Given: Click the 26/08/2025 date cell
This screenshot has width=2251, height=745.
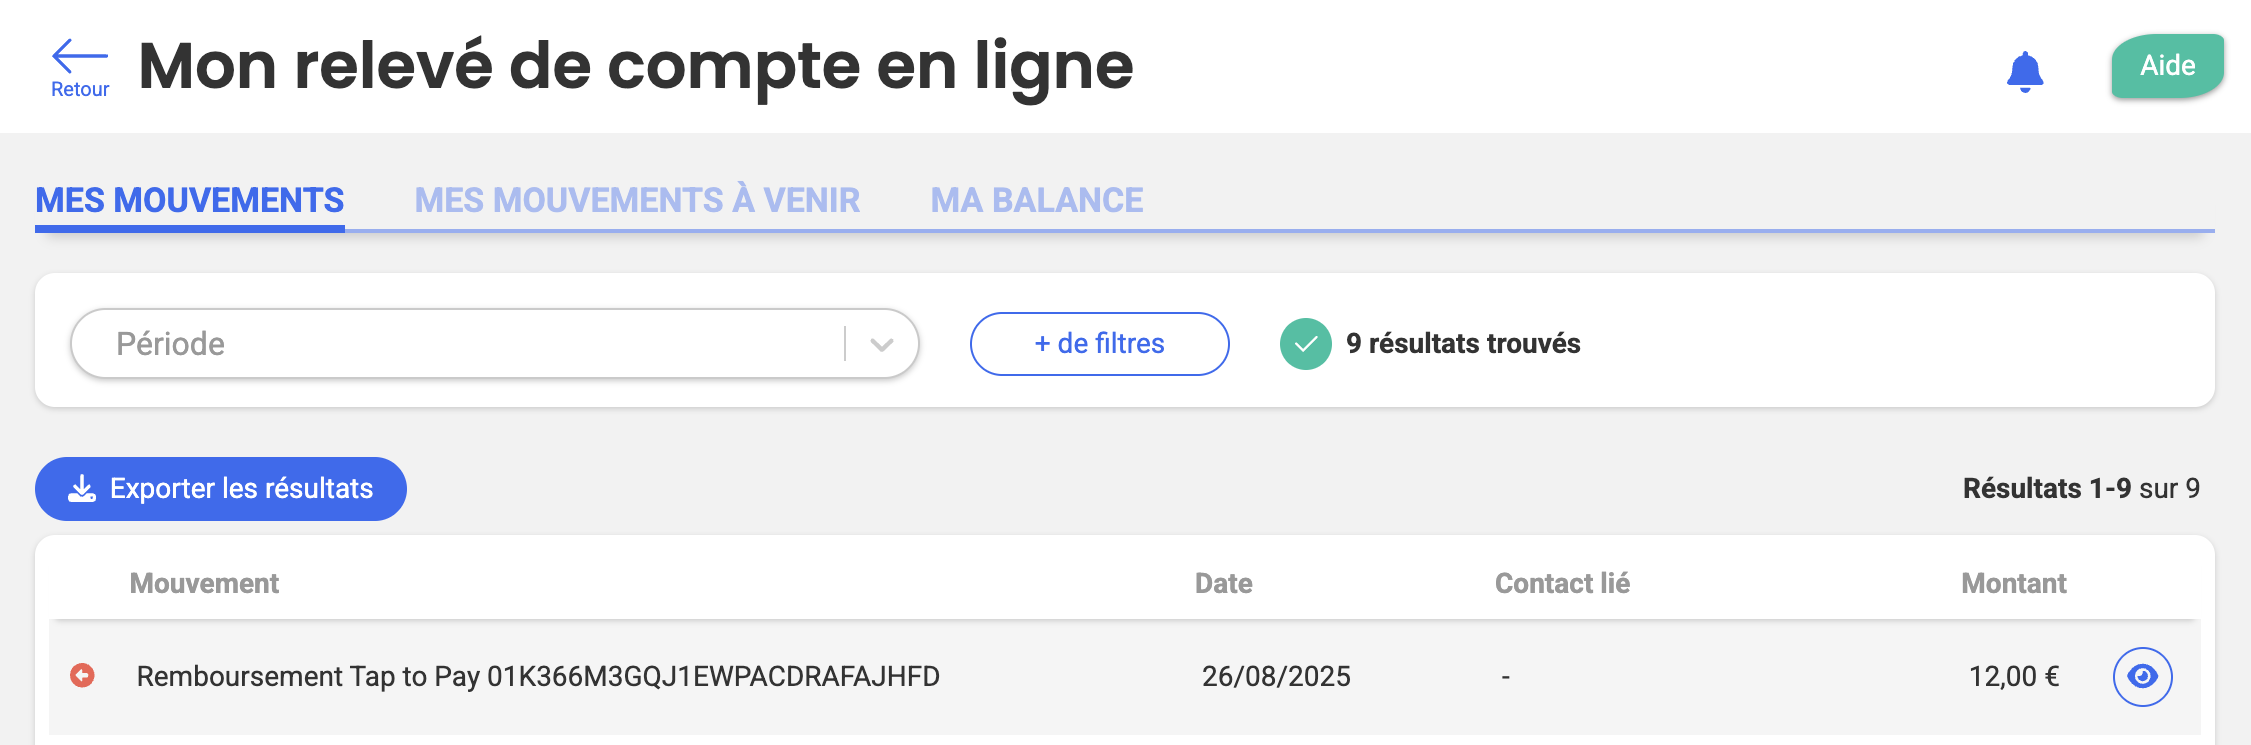Looking at the screenshot, I should pyautogui.click(x=1276, y=677).
